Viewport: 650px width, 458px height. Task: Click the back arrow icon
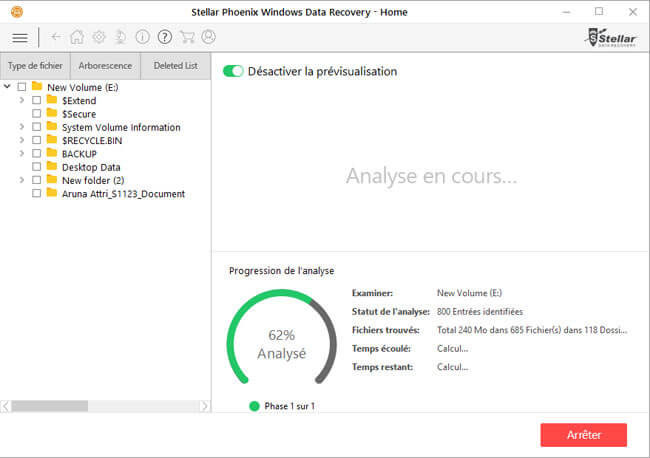click(x=56, y=37)
